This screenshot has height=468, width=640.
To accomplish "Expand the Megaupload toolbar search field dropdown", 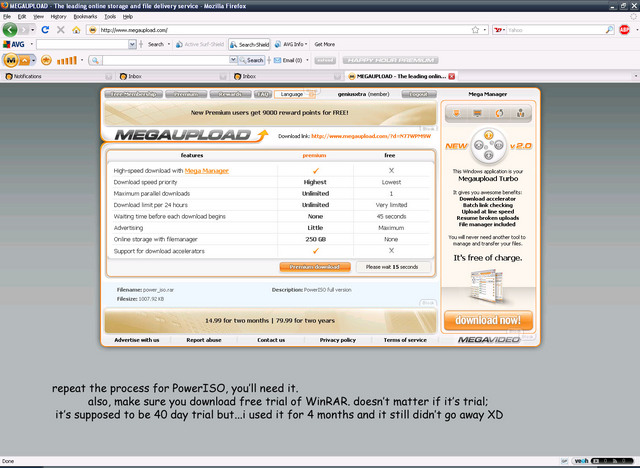I will (233, 60).
